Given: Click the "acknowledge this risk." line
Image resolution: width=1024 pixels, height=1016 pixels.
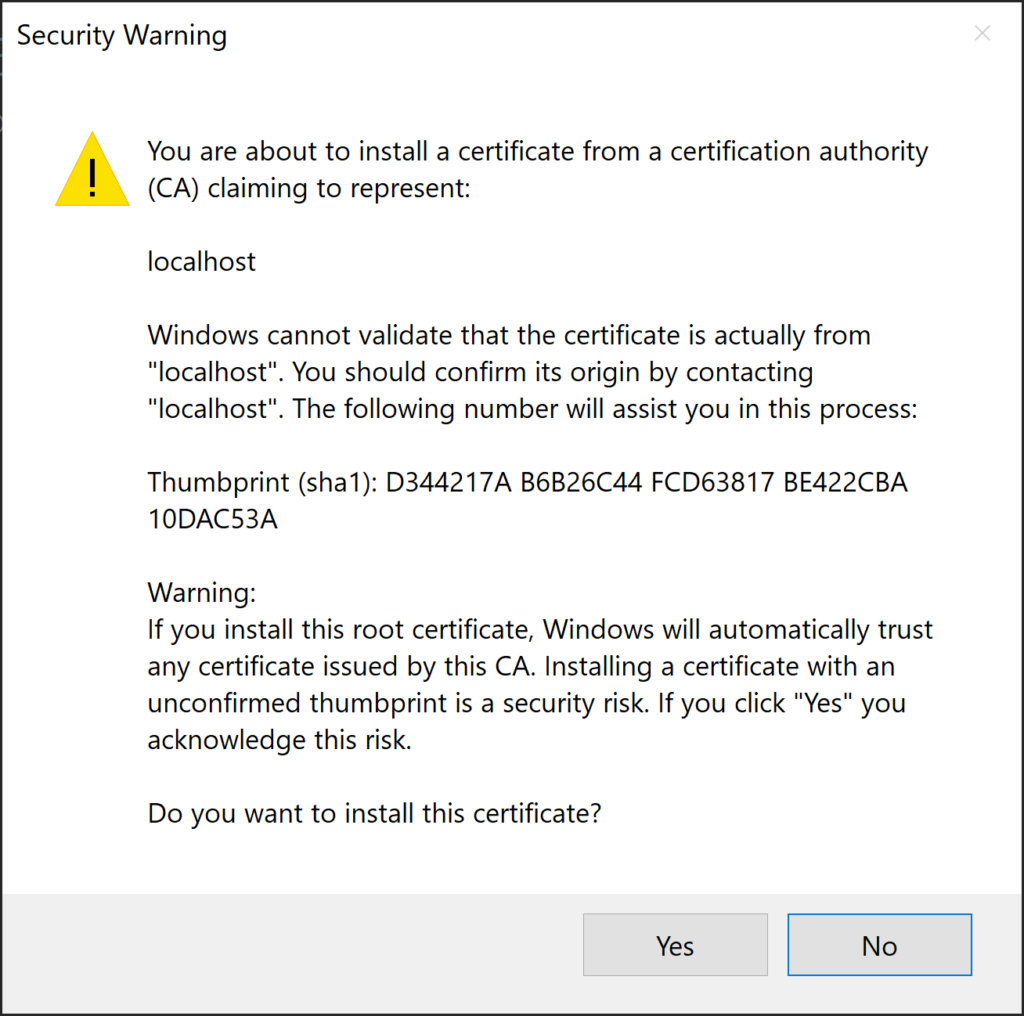Looking at the screenshot, I should point(279,740).
